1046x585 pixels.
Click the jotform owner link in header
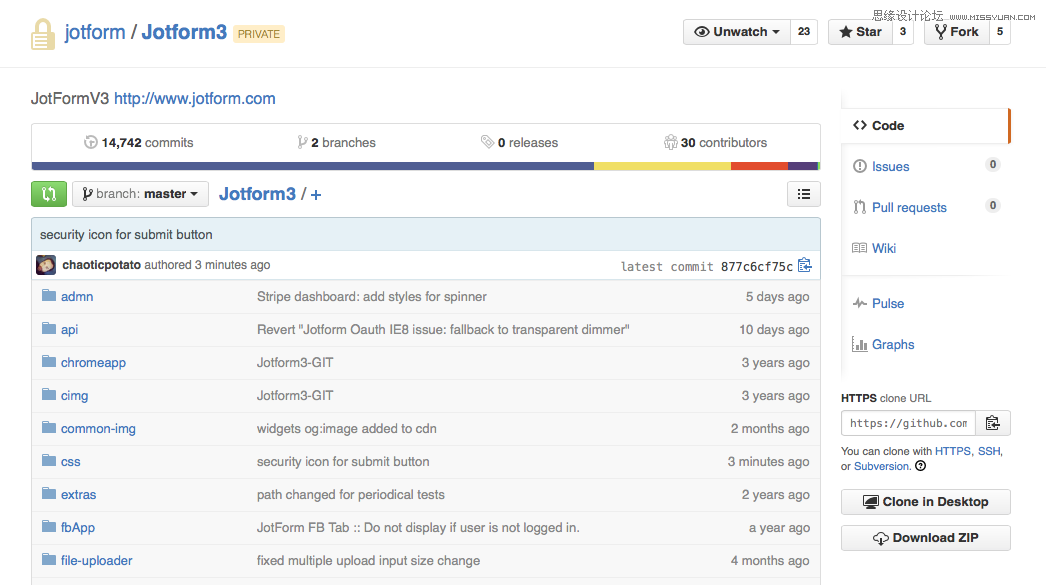95,32
